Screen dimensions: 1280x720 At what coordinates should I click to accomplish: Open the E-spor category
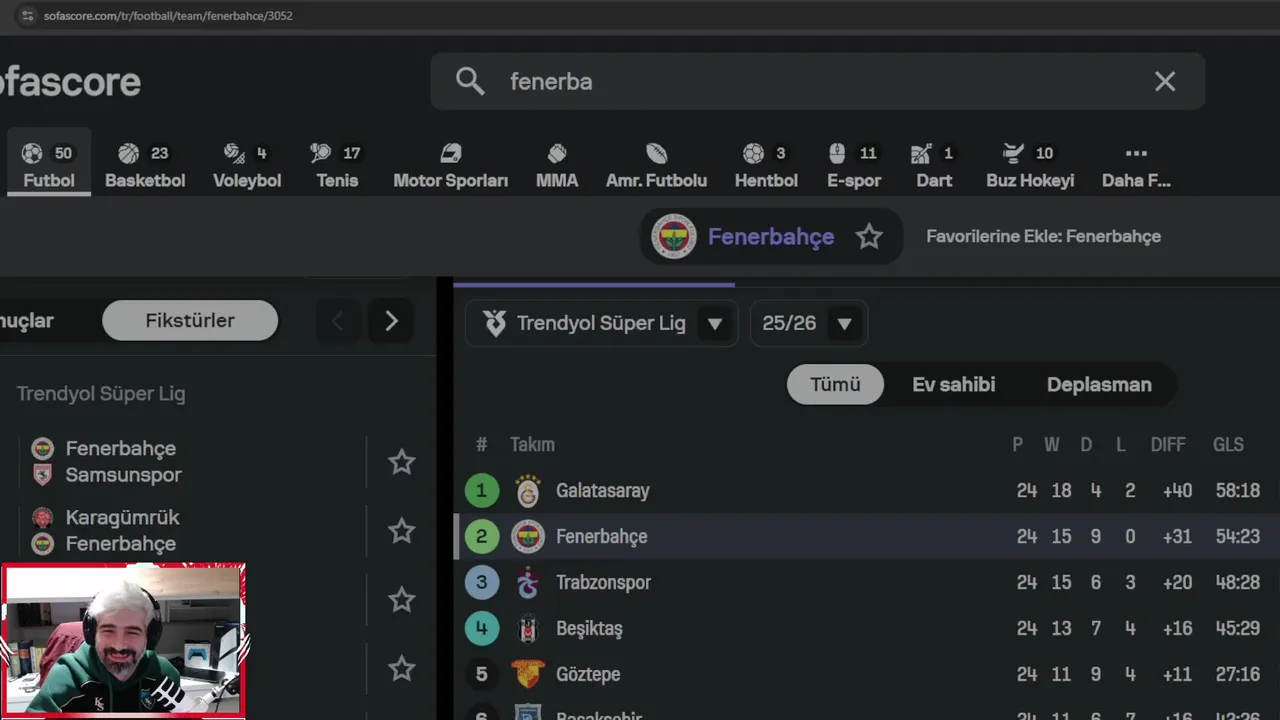click(x=854, y=163)
